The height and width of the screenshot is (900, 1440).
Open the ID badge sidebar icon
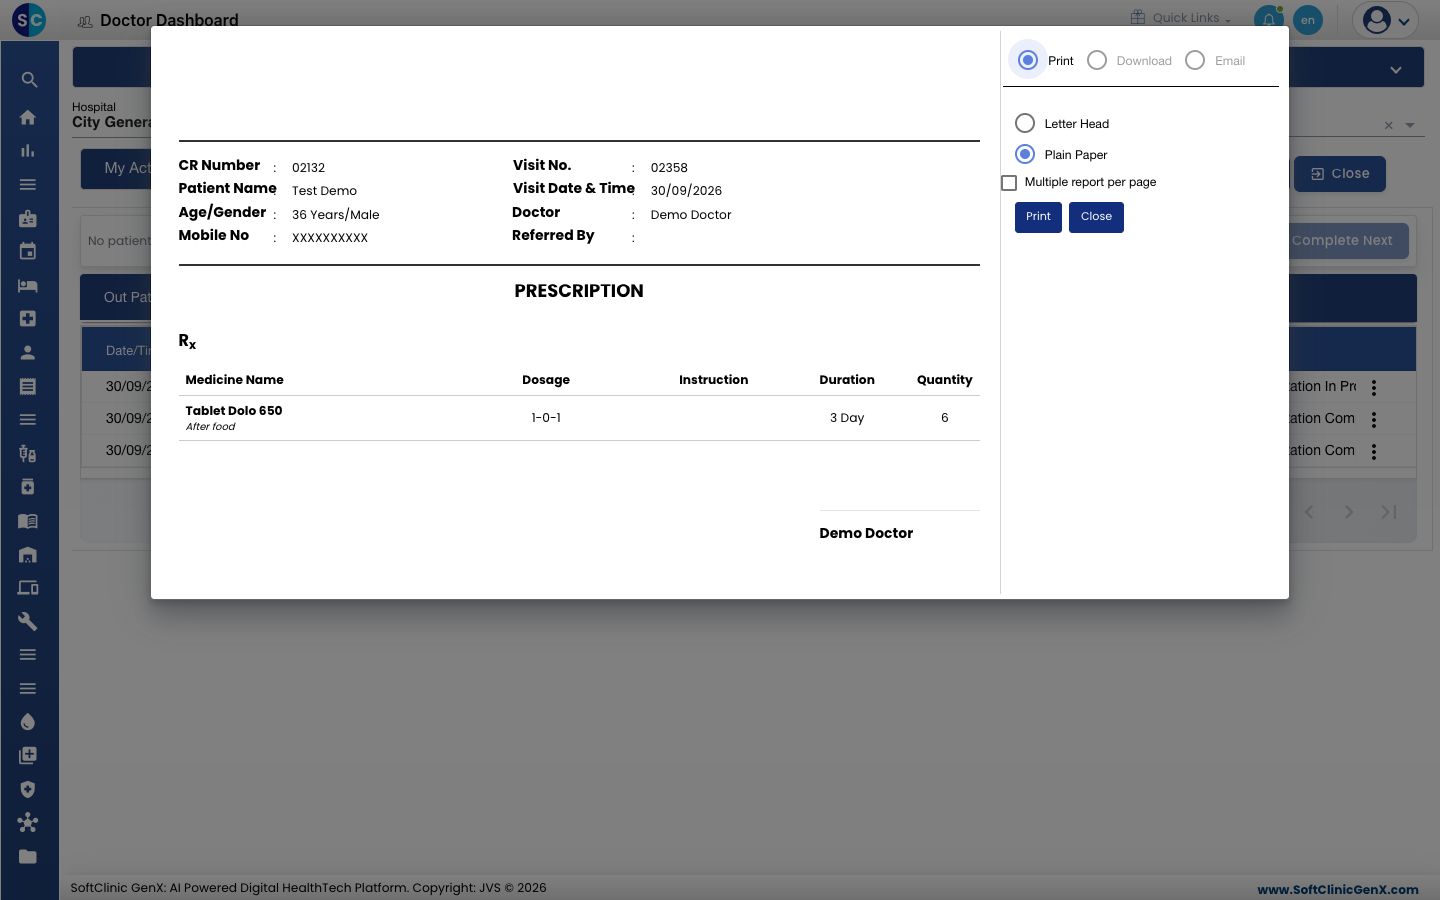point(28,218)
